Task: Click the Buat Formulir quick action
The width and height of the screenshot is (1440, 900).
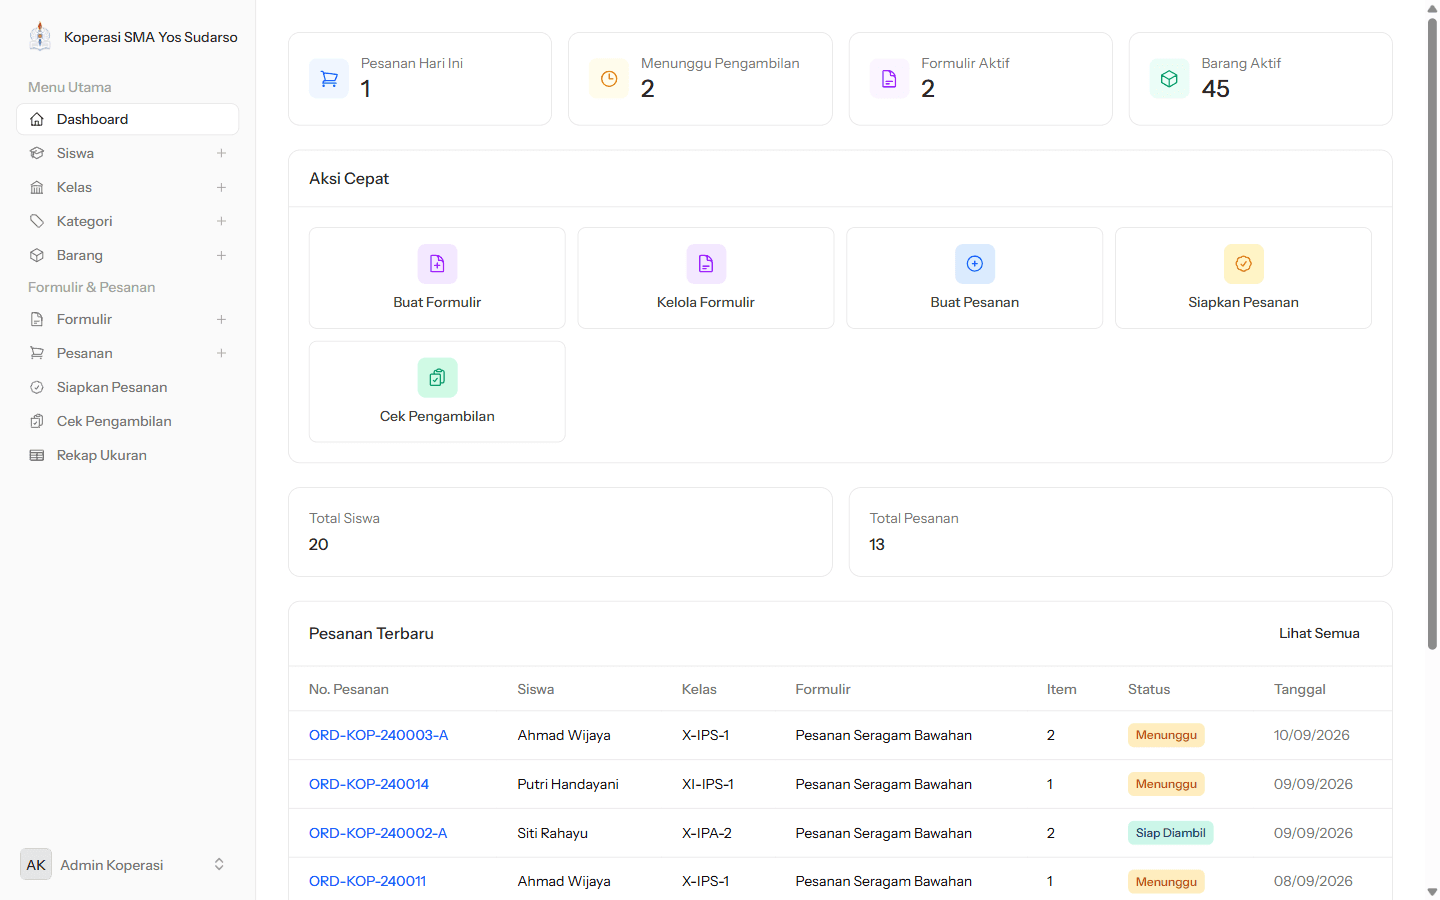Action: pos(437,278)
